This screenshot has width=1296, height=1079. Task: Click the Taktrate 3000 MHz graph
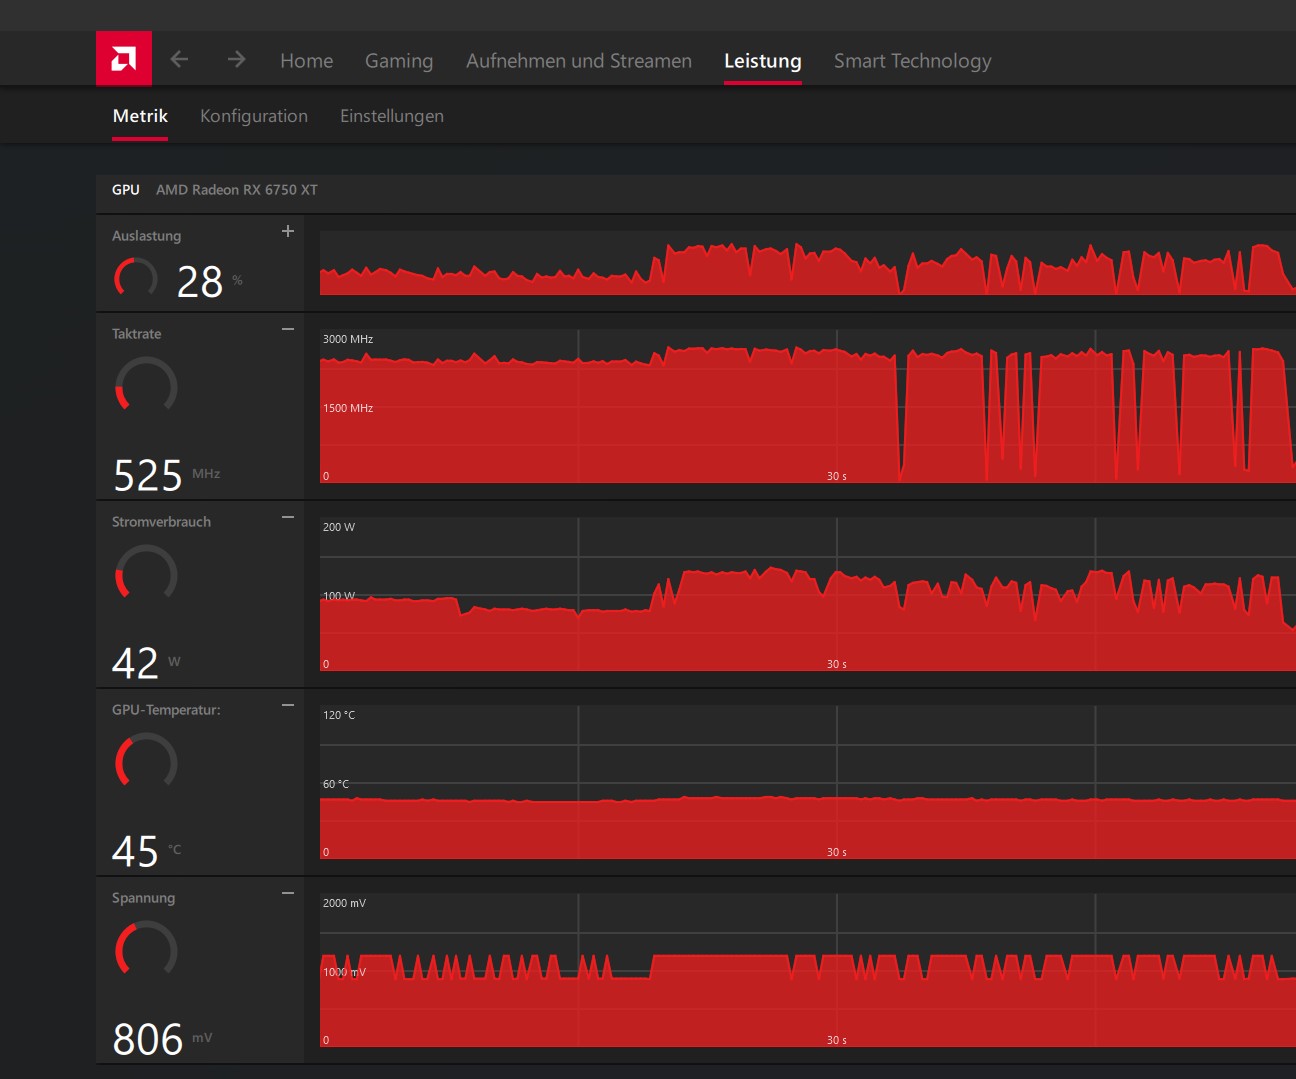pos(808,406)
